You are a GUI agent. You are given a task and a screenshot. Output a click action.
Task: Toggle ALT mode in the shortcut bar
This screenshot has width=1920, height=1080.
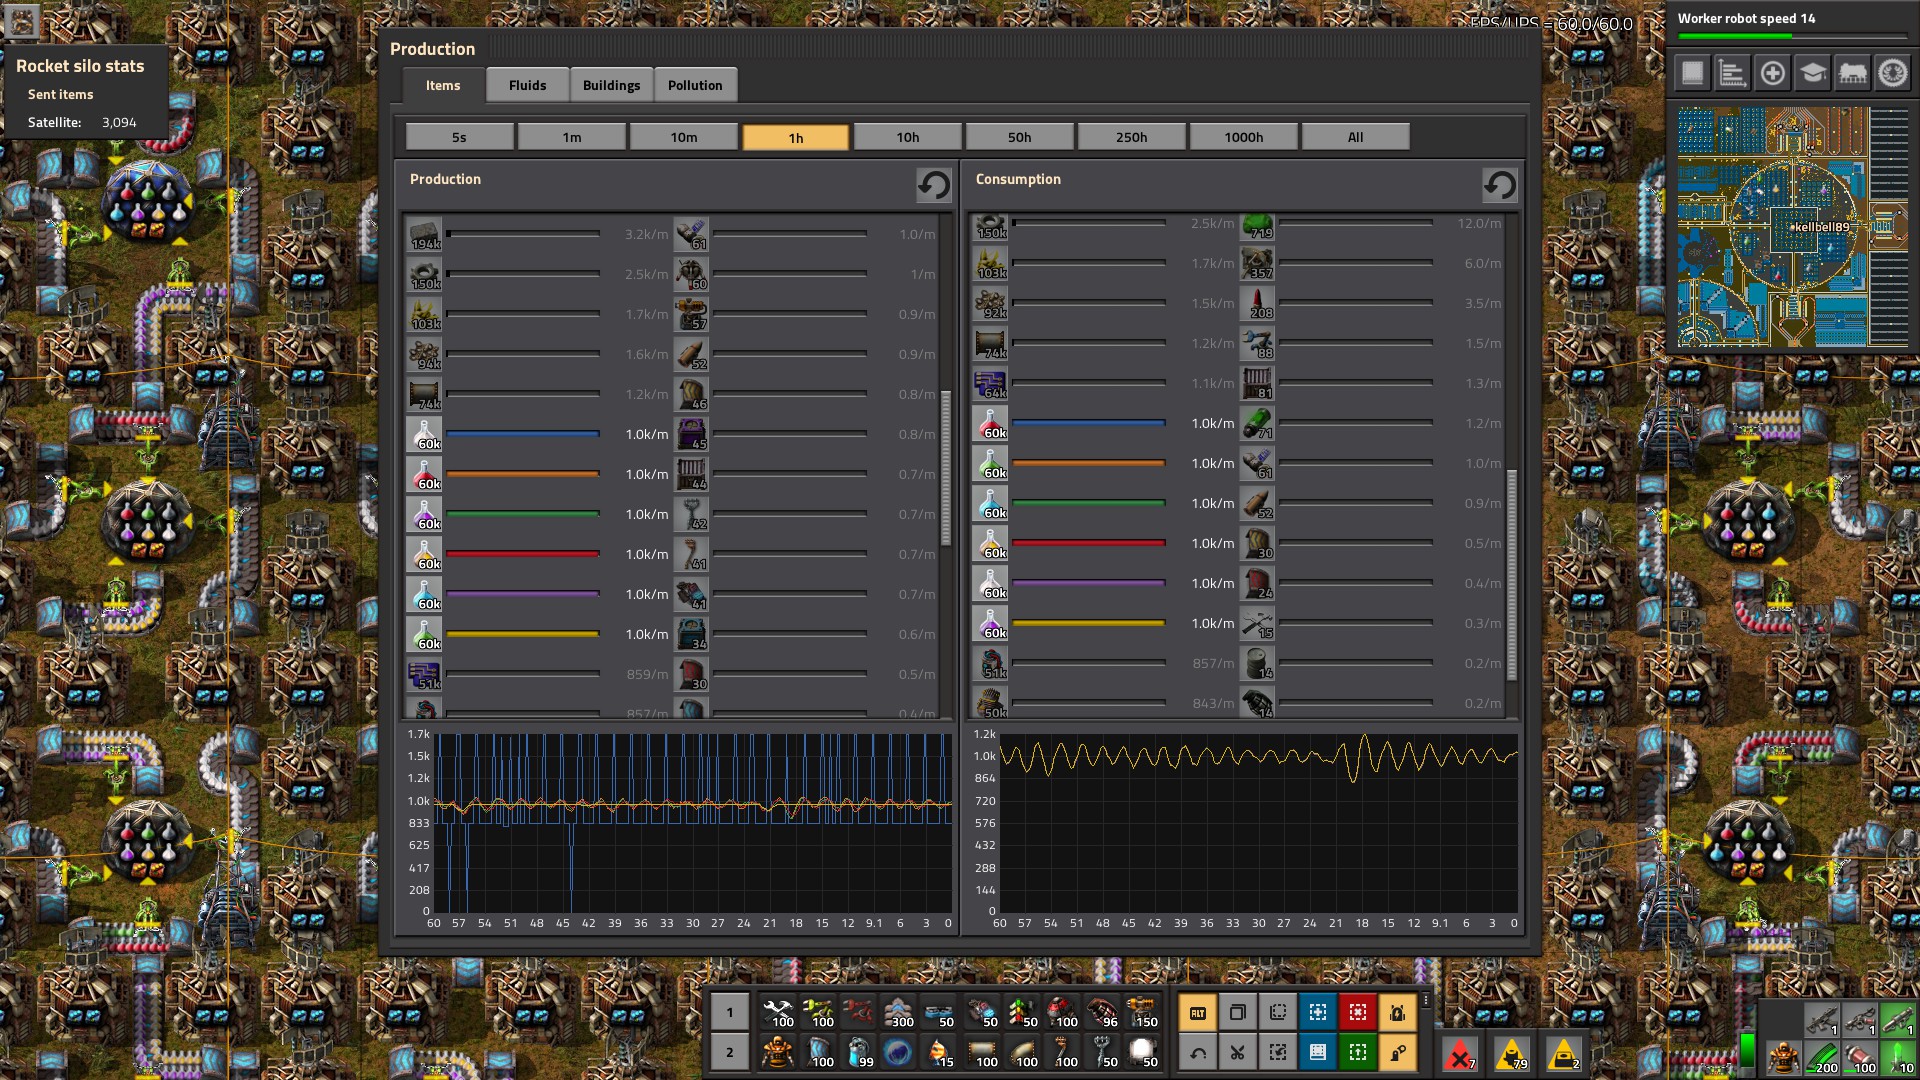click(1197, 1012)
